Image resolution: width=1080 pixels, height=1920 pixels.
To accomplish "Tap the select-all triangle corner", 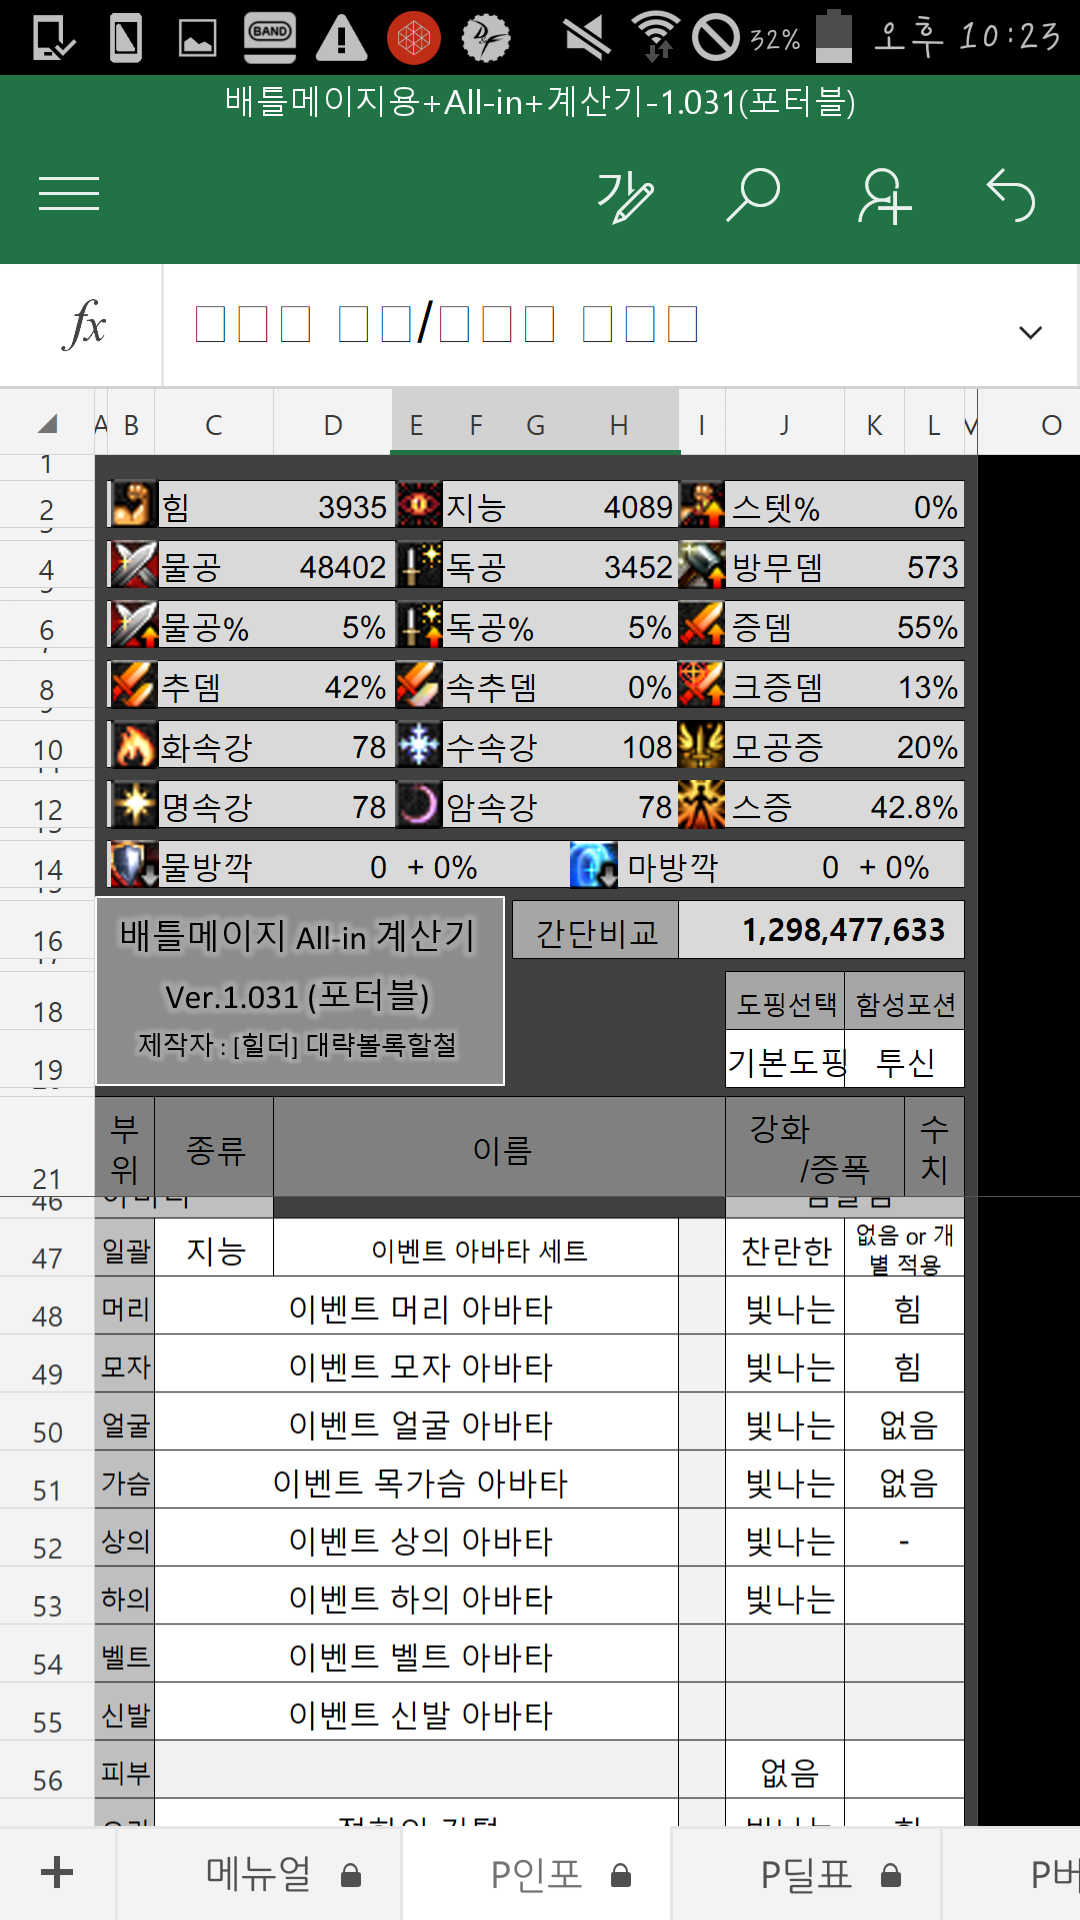I will (x=46, y=424).
